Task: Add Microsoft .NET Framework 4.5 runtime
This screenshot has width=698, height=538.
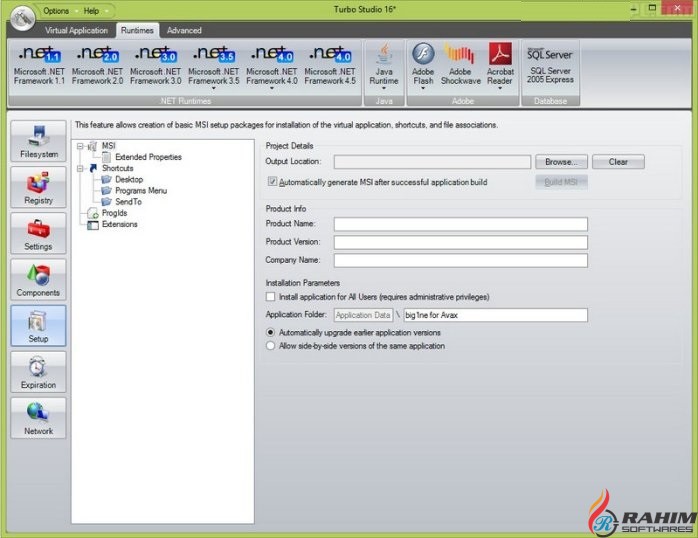Action: (x=330, y=65)
